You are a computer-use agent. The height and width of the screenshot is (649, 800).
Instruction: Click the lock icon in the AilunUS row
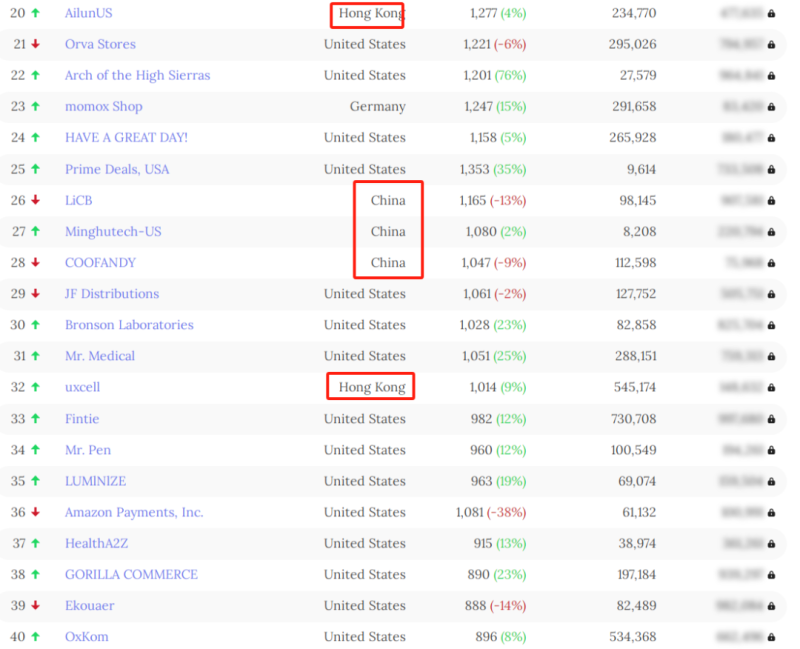click(771, 13)
